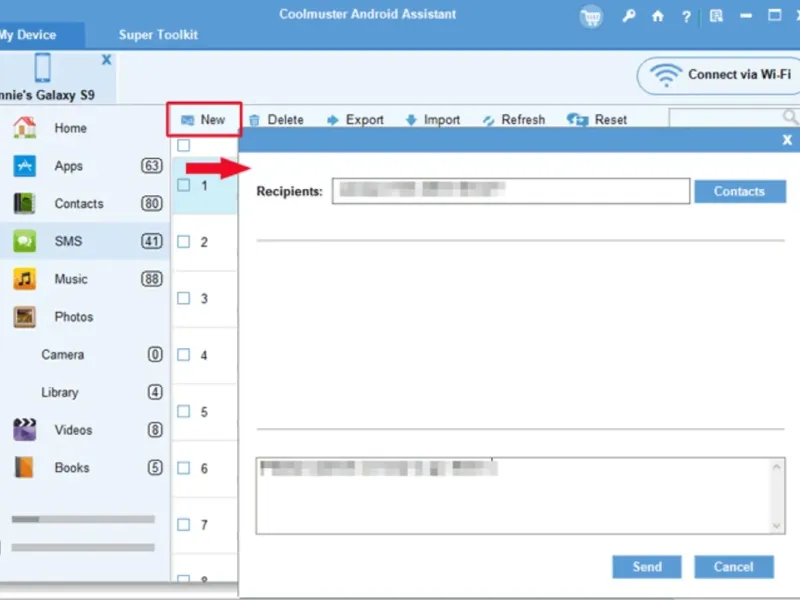Viewport: 800px width, 600px height.
Task: Click message box scroll up arrow
Action: point(777,467)
